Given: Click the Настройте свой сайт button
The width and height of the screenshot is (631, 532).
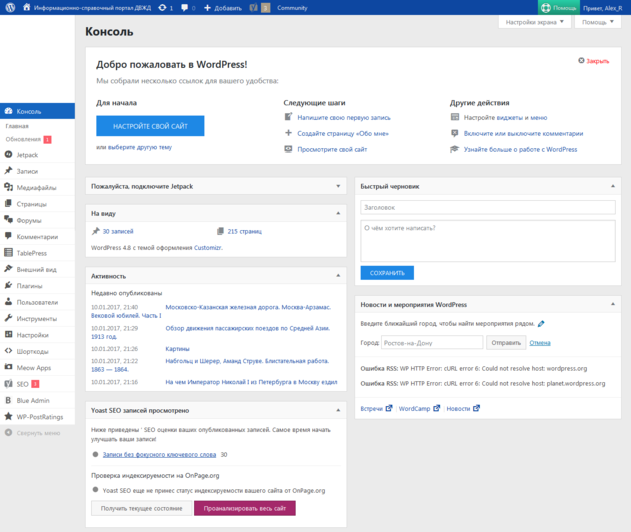Looking at the screenshot, I should pos(150,126).
